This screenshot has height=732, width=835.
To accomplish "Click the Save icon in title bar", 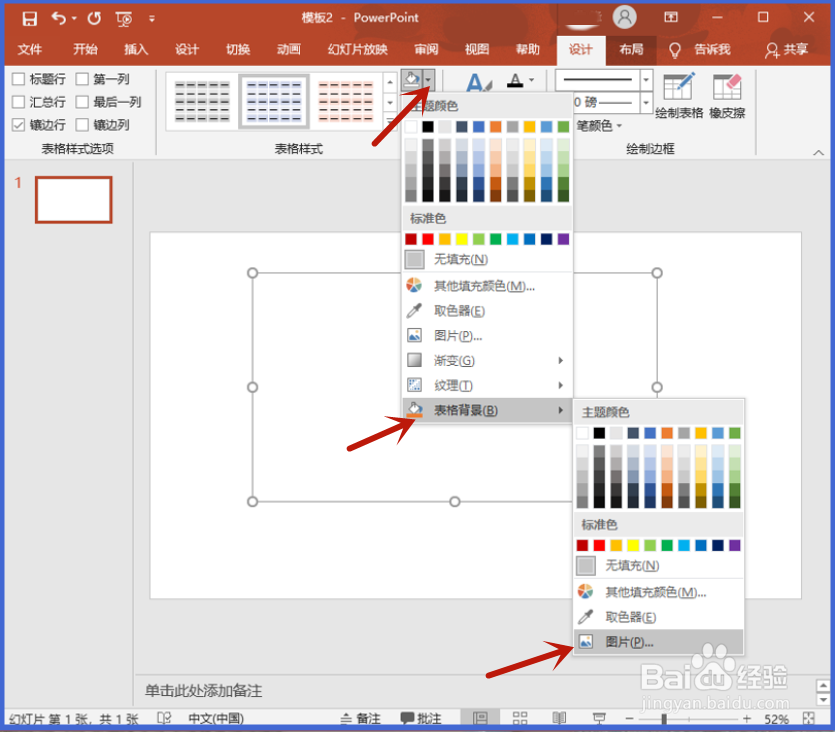I will tap(29, 19).
